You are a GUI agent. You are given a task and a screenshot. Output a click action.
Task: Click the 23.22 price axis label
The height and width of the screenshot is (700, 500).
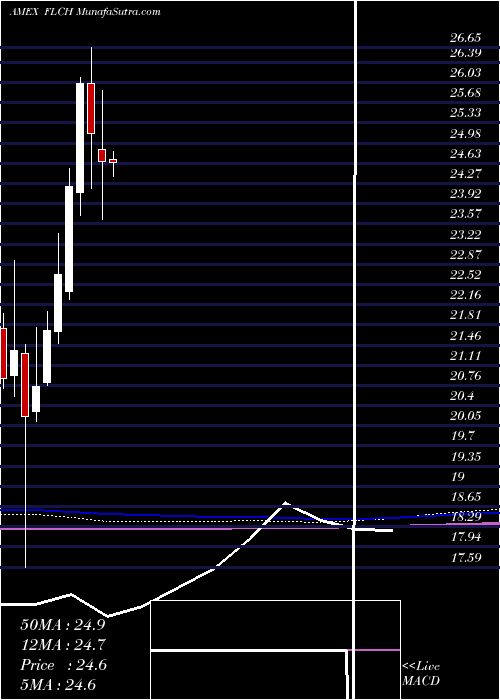466,234
